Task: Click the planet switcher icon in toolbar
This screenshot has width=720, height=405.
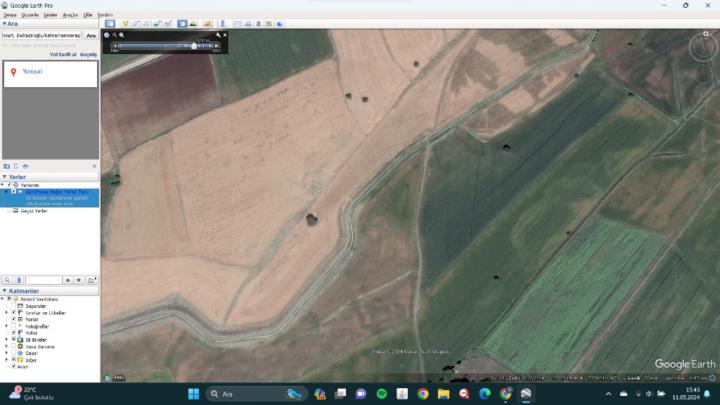Action: (205, 23)
